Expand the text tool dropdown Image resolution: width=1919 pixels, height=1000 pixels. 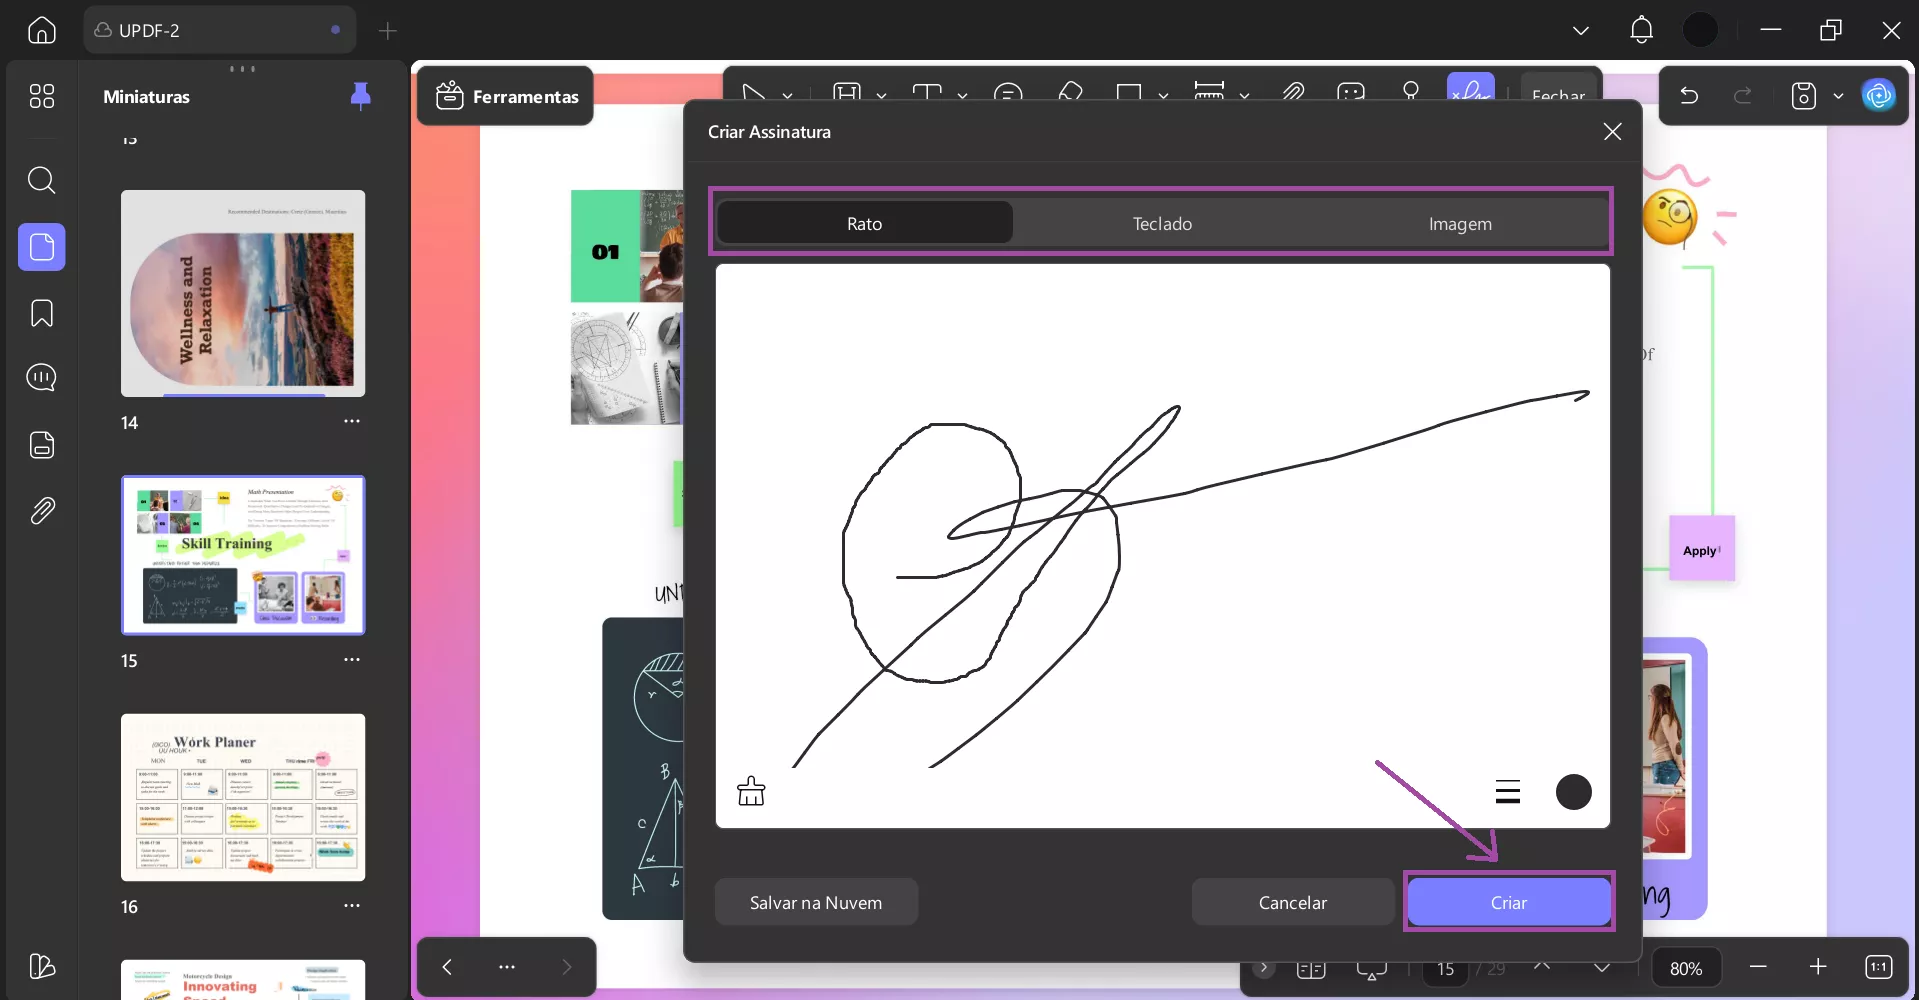click(962, 96)
